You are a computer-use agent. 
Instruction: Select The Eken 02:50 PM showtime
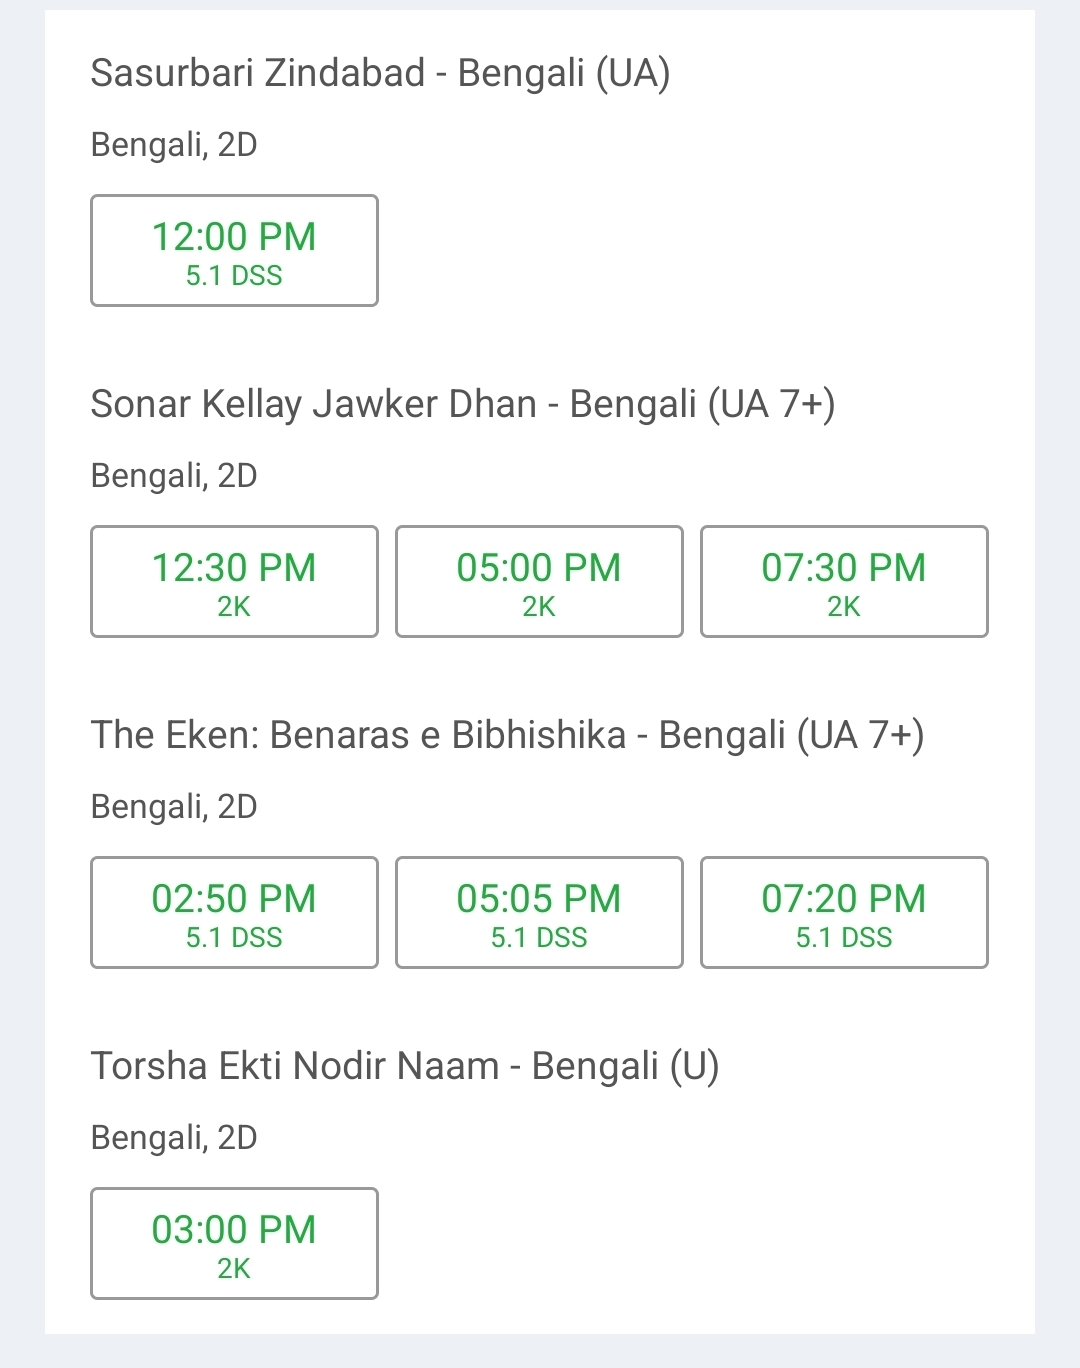(x=234, y=912)
